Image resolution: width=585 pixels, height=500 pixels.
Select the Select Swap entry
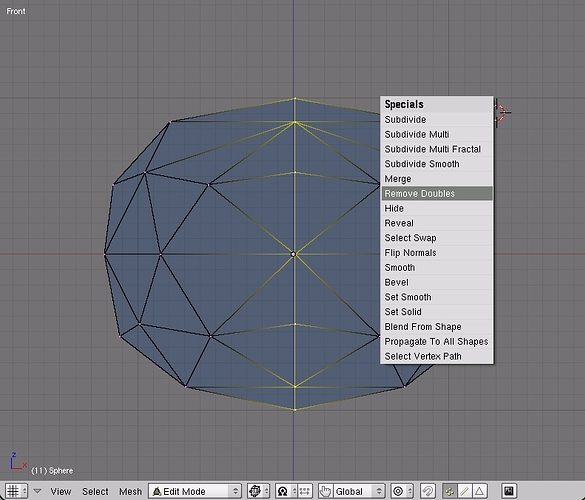coord(437,238)
